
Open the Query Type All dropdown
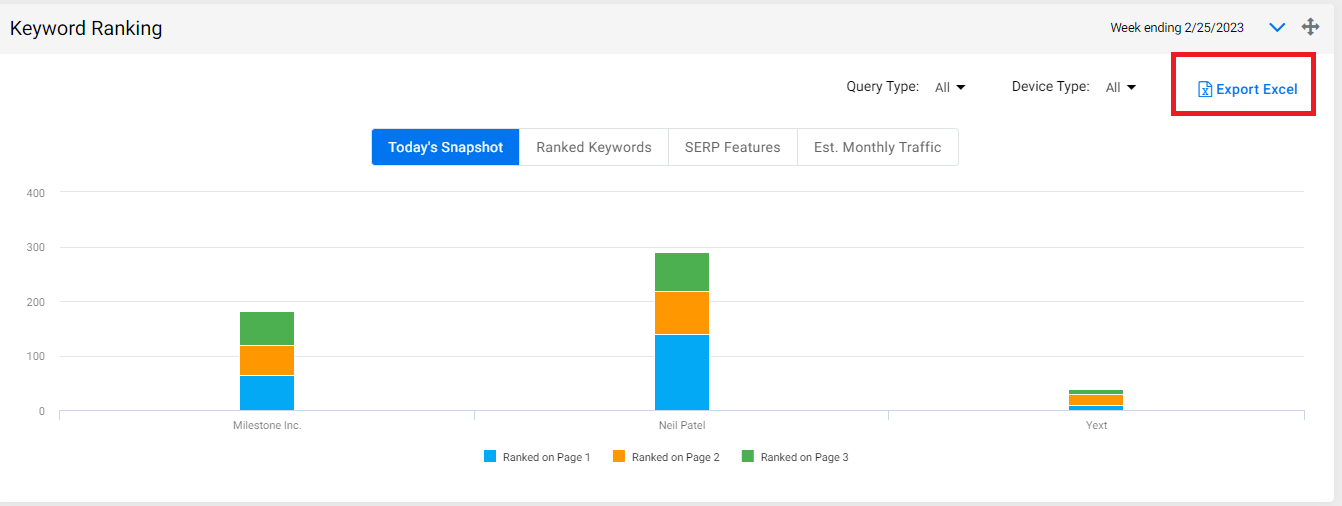[950, 87]
